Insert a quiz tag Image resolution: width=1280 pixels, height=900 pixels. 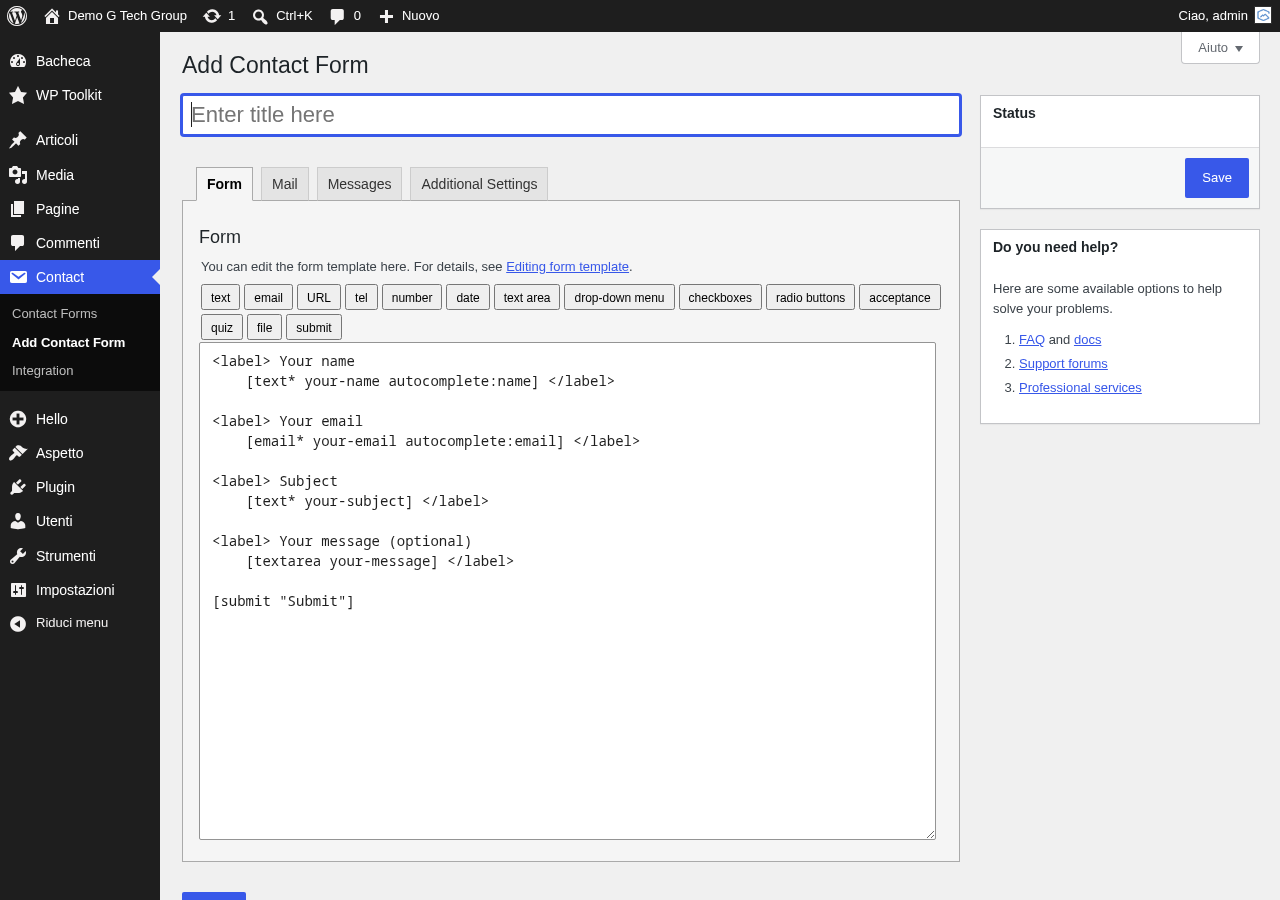click(222, 327)
